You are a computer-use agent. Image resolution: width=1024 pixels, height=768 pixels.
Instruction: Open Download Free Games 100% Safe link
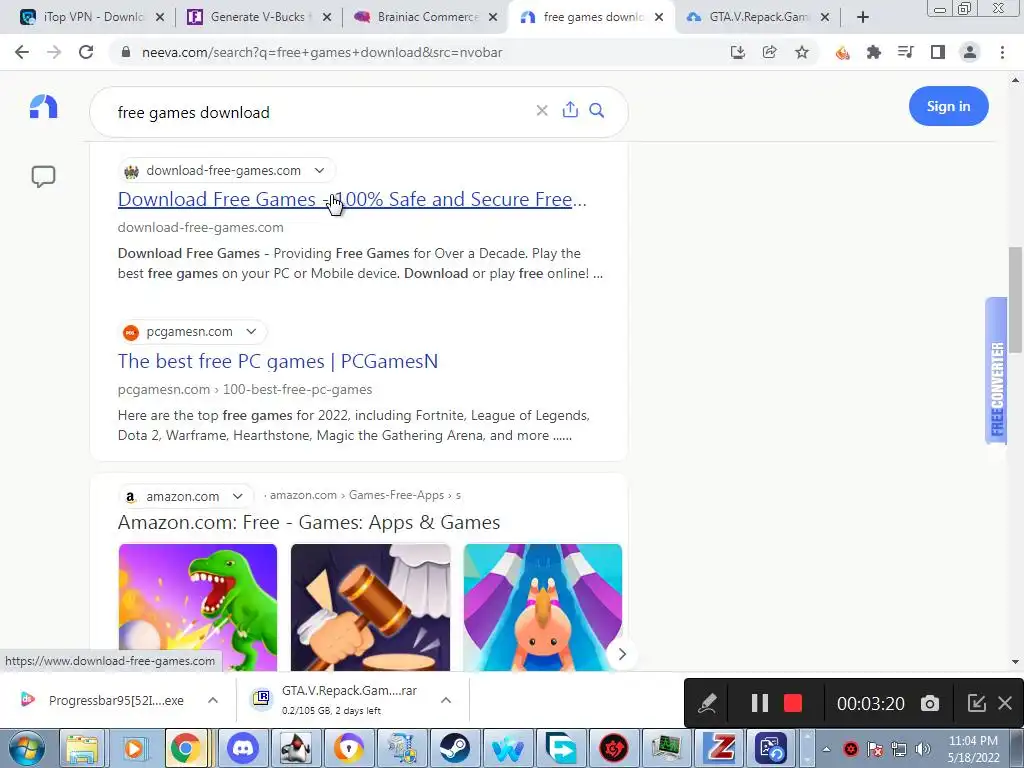(x=352, y=199)
